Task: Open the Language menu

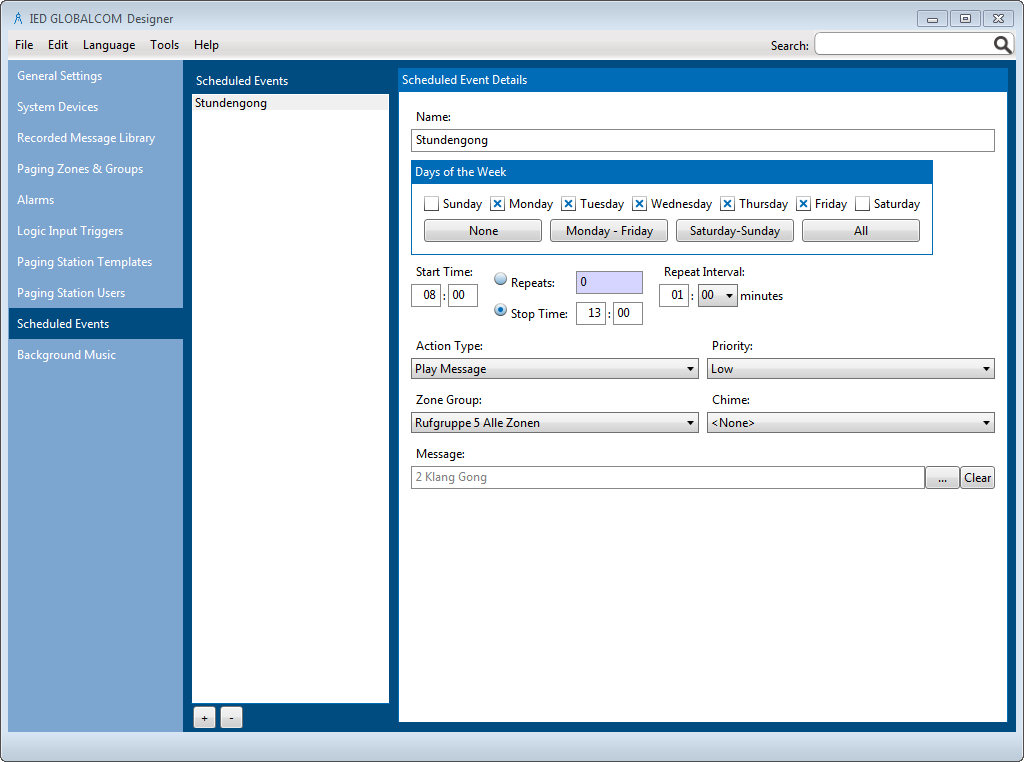Action: click(109, 45)
